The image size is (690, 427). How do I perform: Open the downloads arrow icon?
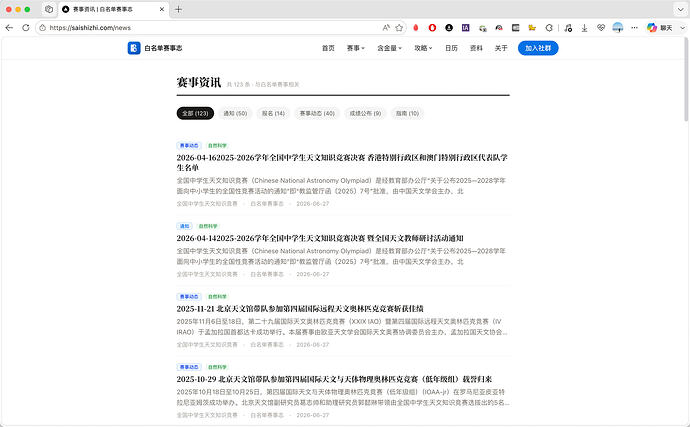coord(584,28)
